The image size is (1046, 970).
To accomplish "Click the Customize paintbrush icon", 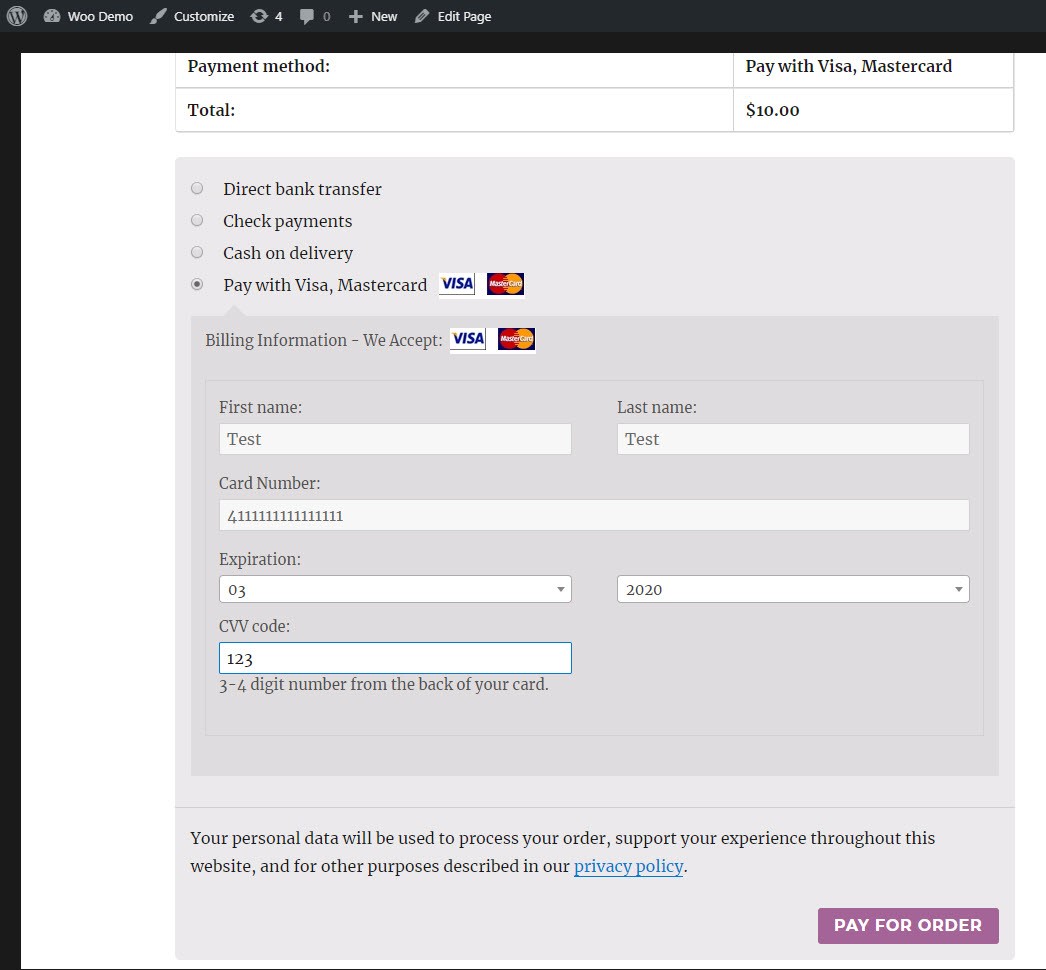I will (158, 16).
